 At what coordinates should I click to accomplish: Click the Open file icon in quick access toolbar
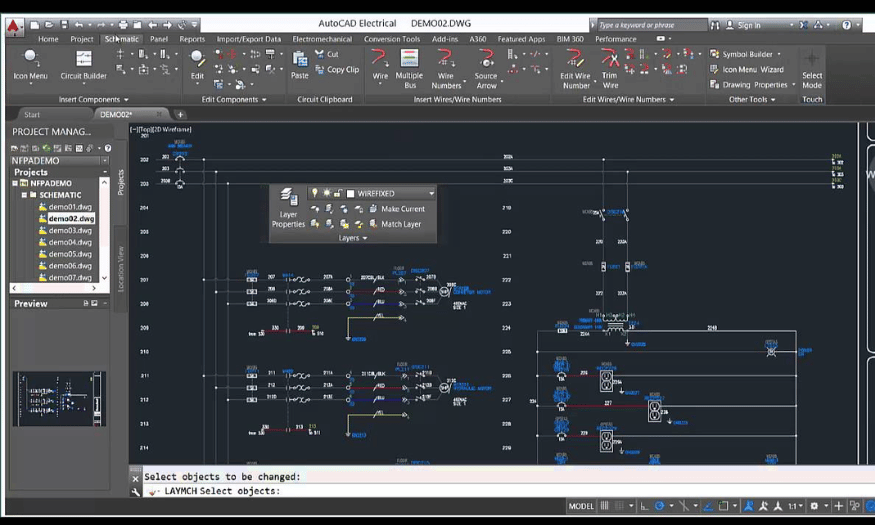(x=49, y=25)
